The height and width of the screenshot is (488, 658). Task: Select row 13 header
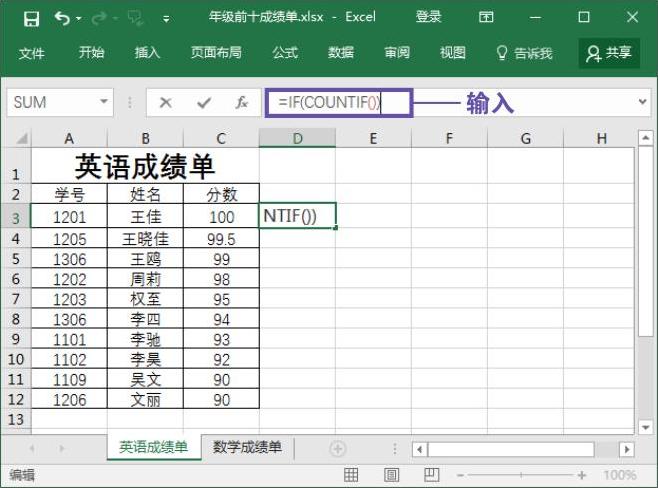16,420
